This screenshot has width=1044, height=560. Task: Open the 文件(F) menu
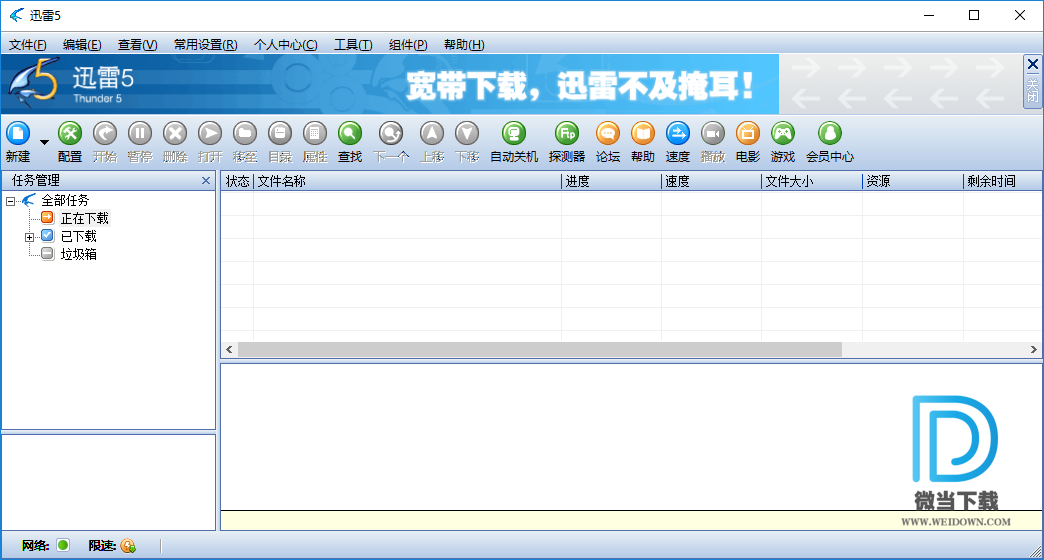click(x=27, y=45)
